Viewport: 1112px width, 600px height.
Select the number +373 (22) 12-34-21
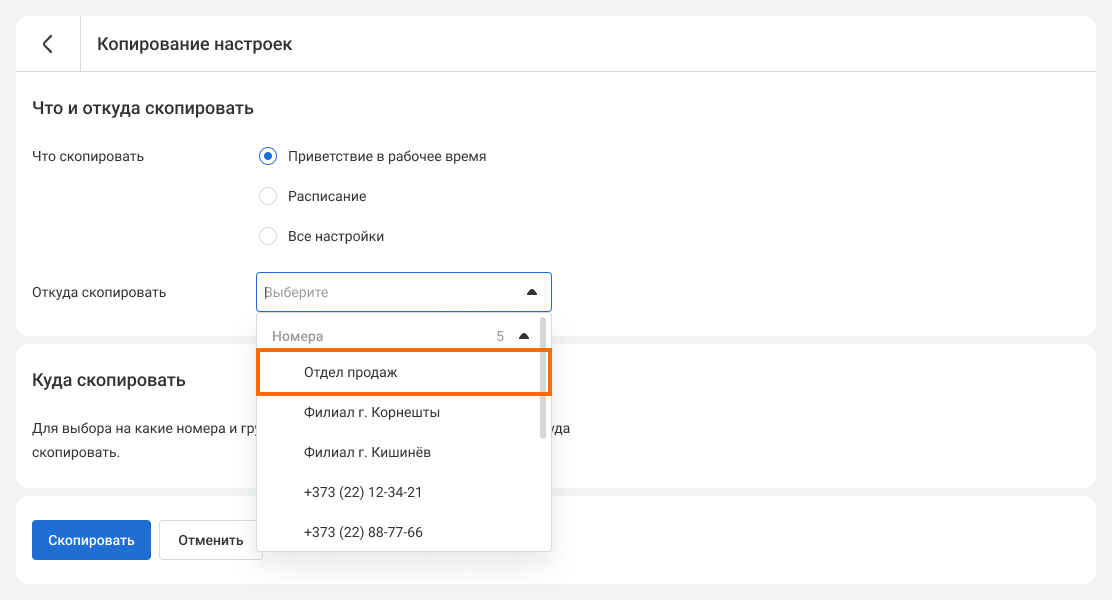[x=363, y=492]
